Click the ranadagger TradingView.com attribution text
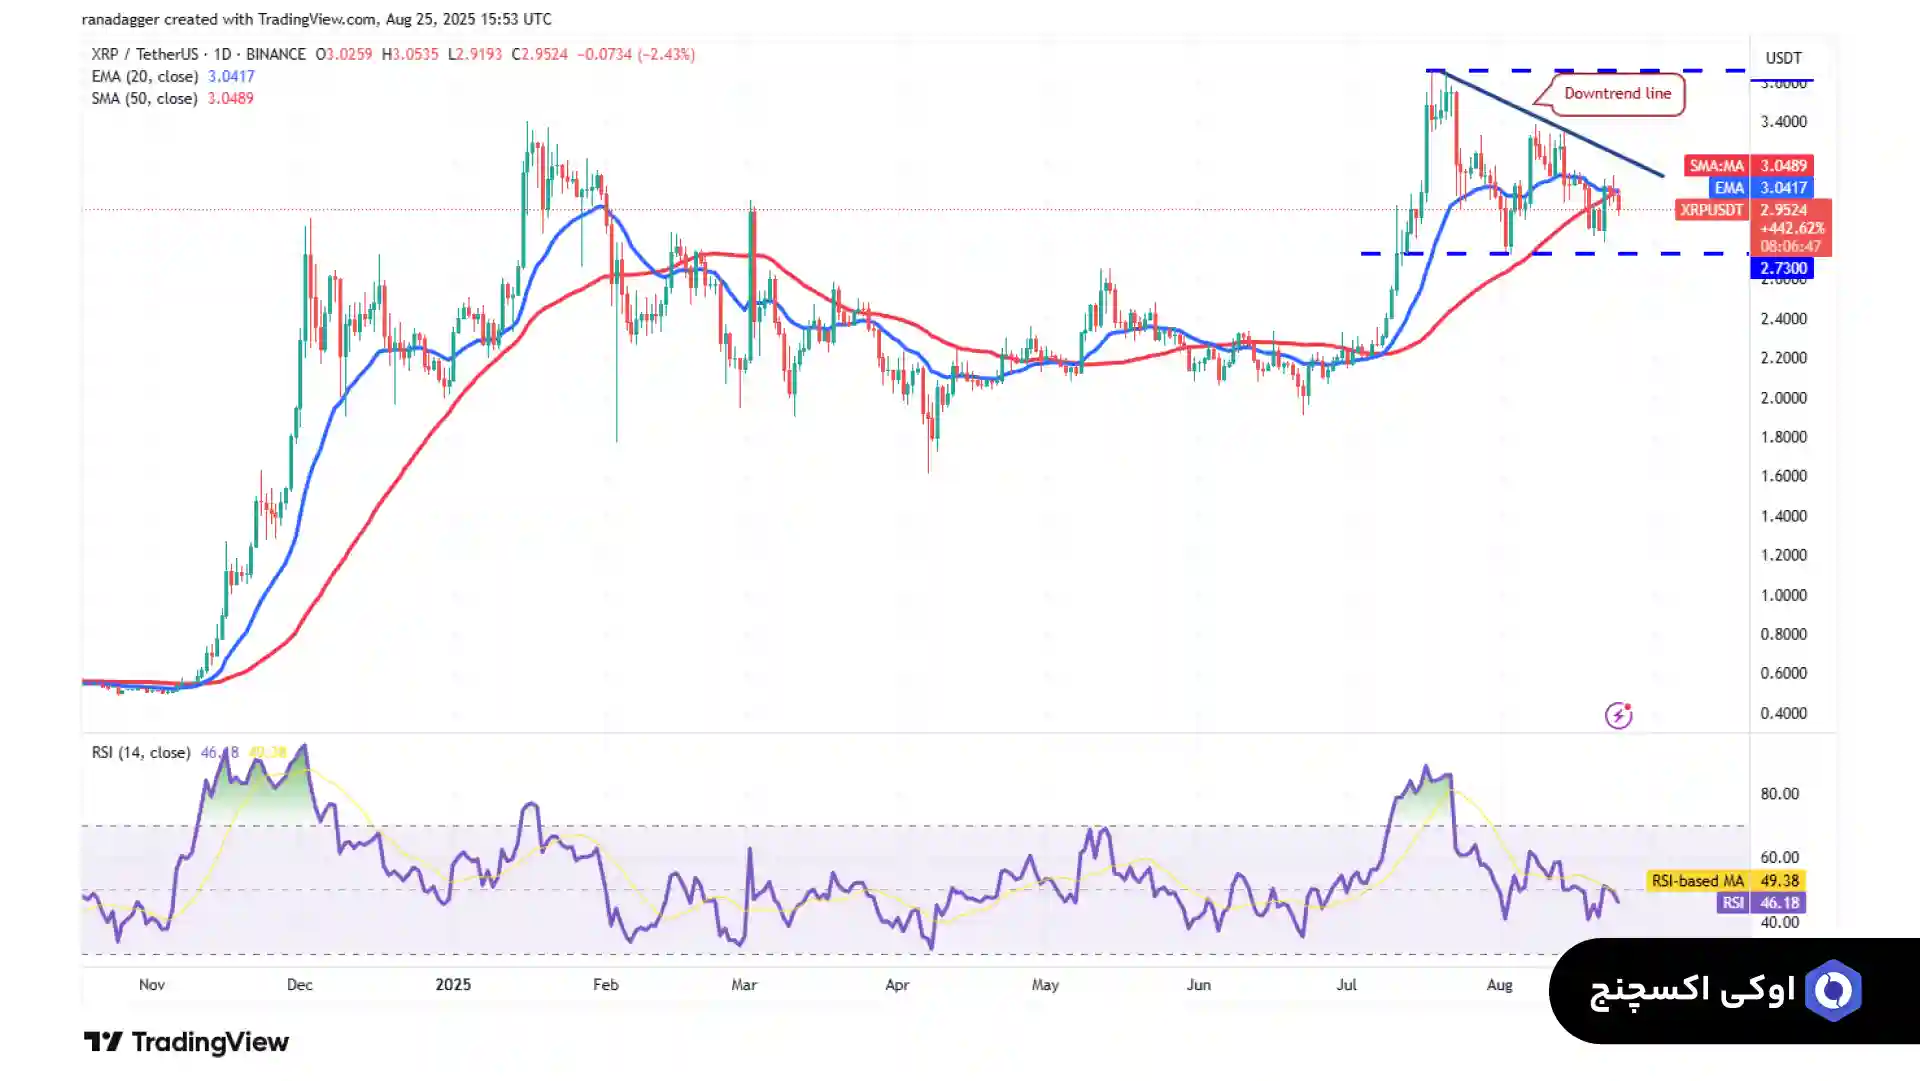Image resolution: width=1920 pixels, height=1081 pixels. coord(316,19)
